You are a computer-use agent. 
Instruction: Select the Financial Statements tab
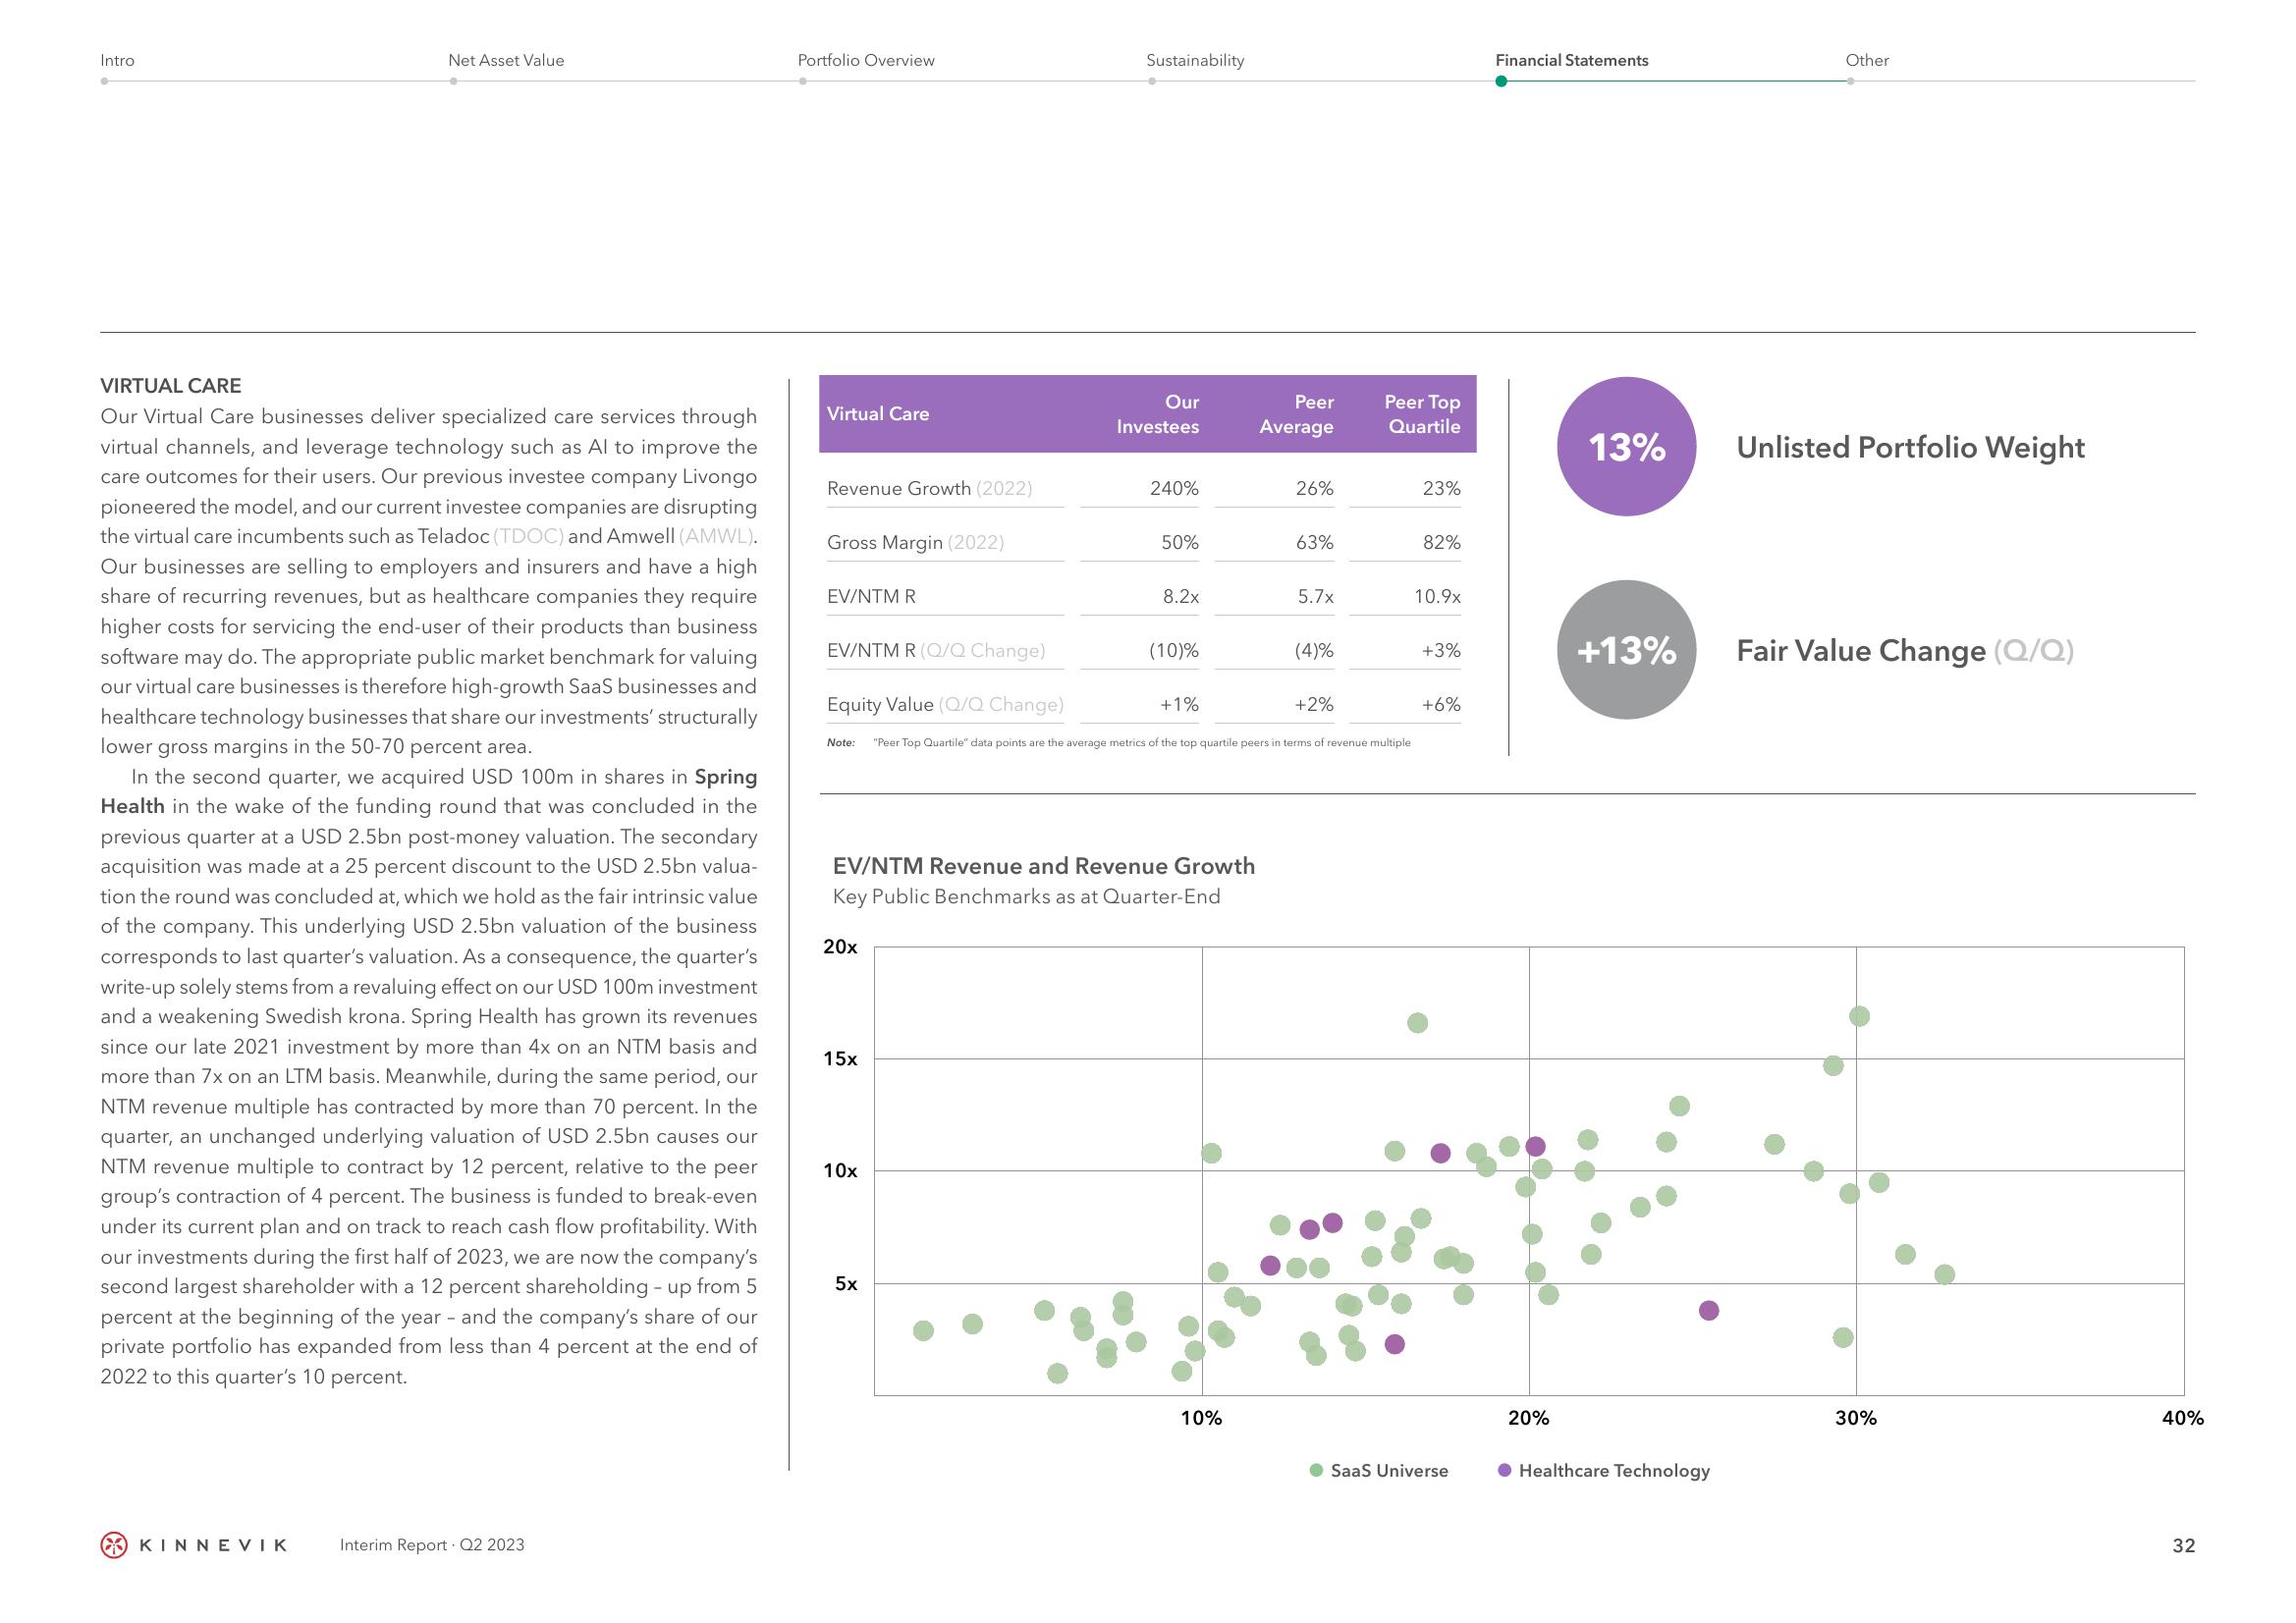click(x=1572, y=60)
